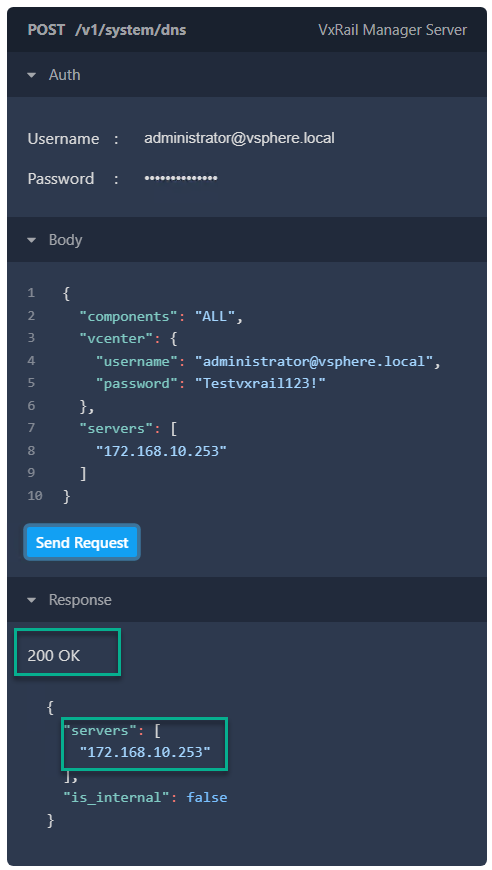
Task: Click the VxRail Manager Server label
Action: pyautogui.click(x=393, y=30)
